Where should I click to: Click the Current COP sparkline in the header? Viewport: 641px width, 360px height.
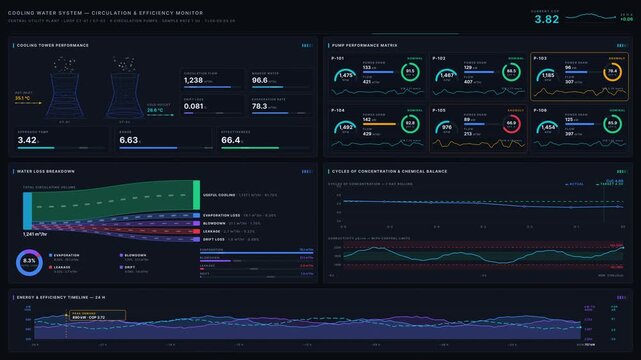click(591, 17)
